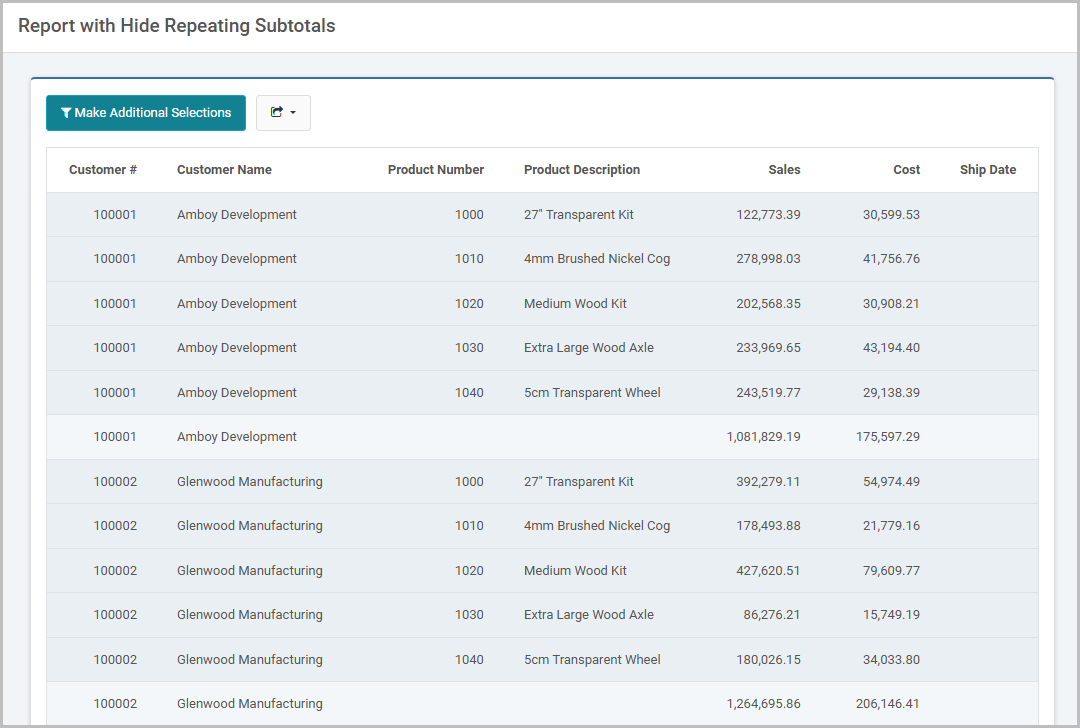The width and height of the screenshot is (1080, 728).
Task: Select cost value 34,033.80
Action: [891, 659]
